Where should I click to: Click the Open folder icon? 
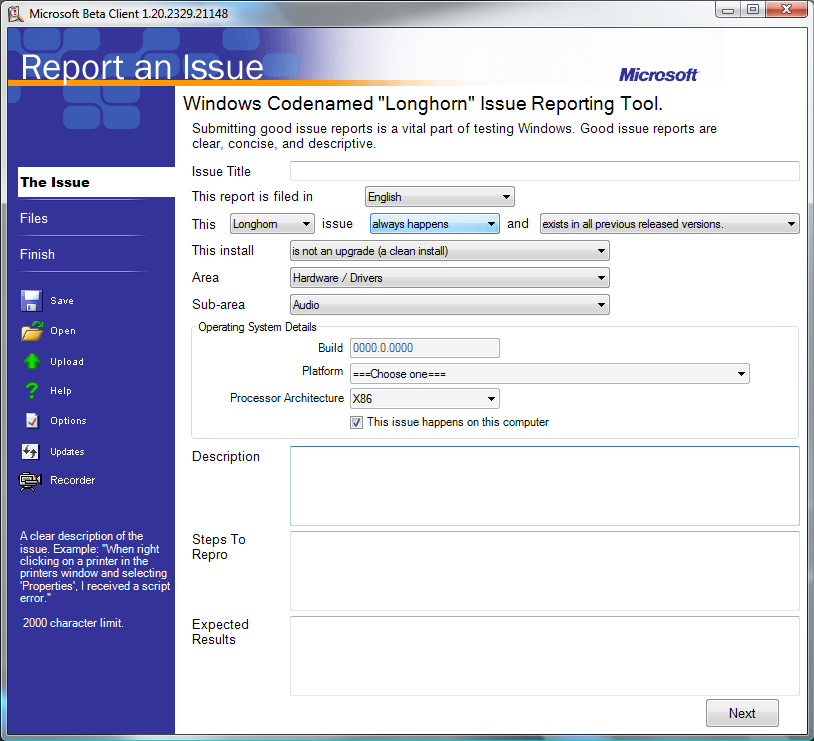click(32, 331)
